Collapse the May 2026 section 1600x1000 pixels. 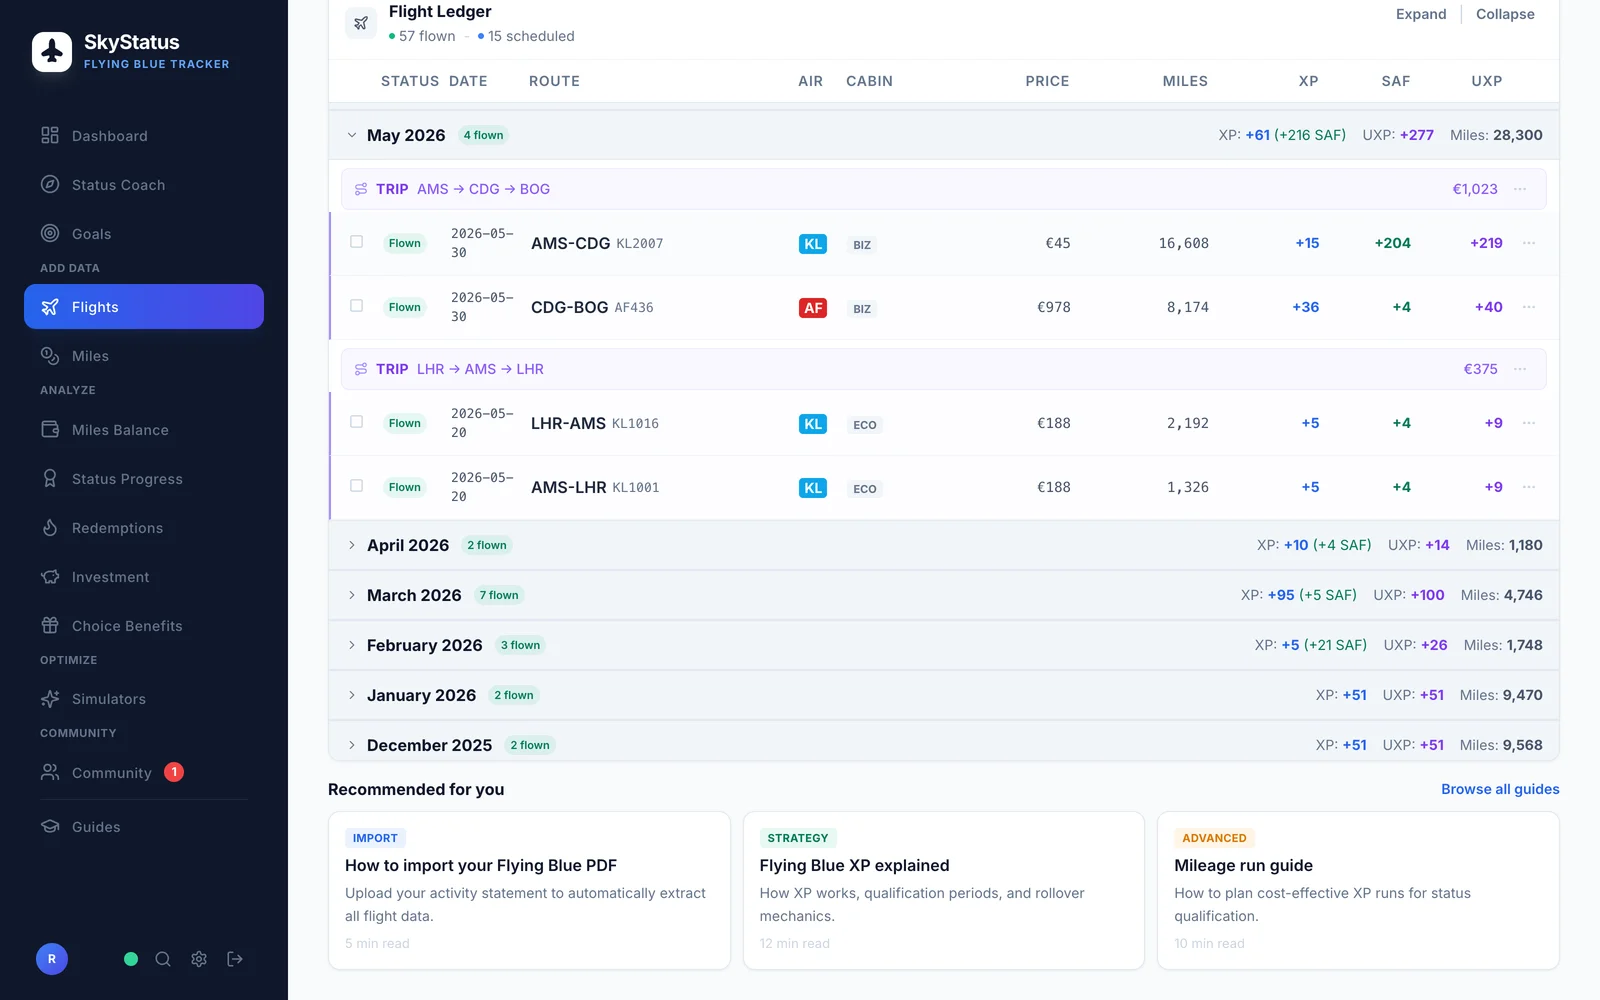click(352, 135)
